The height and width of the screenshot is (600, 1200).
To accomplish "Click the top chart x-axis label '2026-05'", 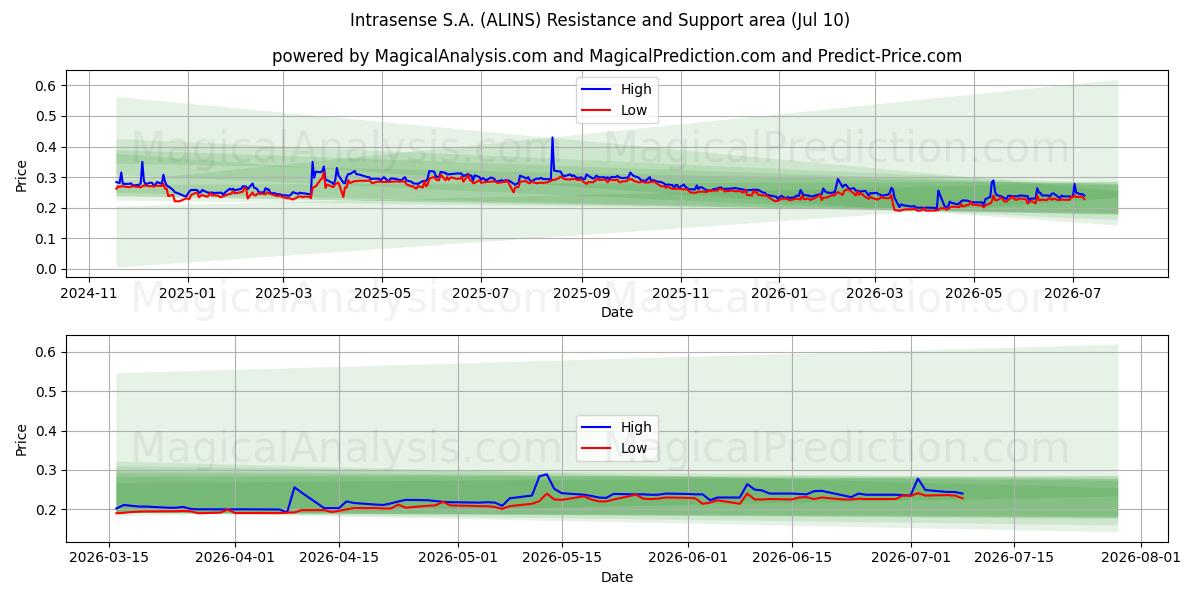I will point(973,293).
